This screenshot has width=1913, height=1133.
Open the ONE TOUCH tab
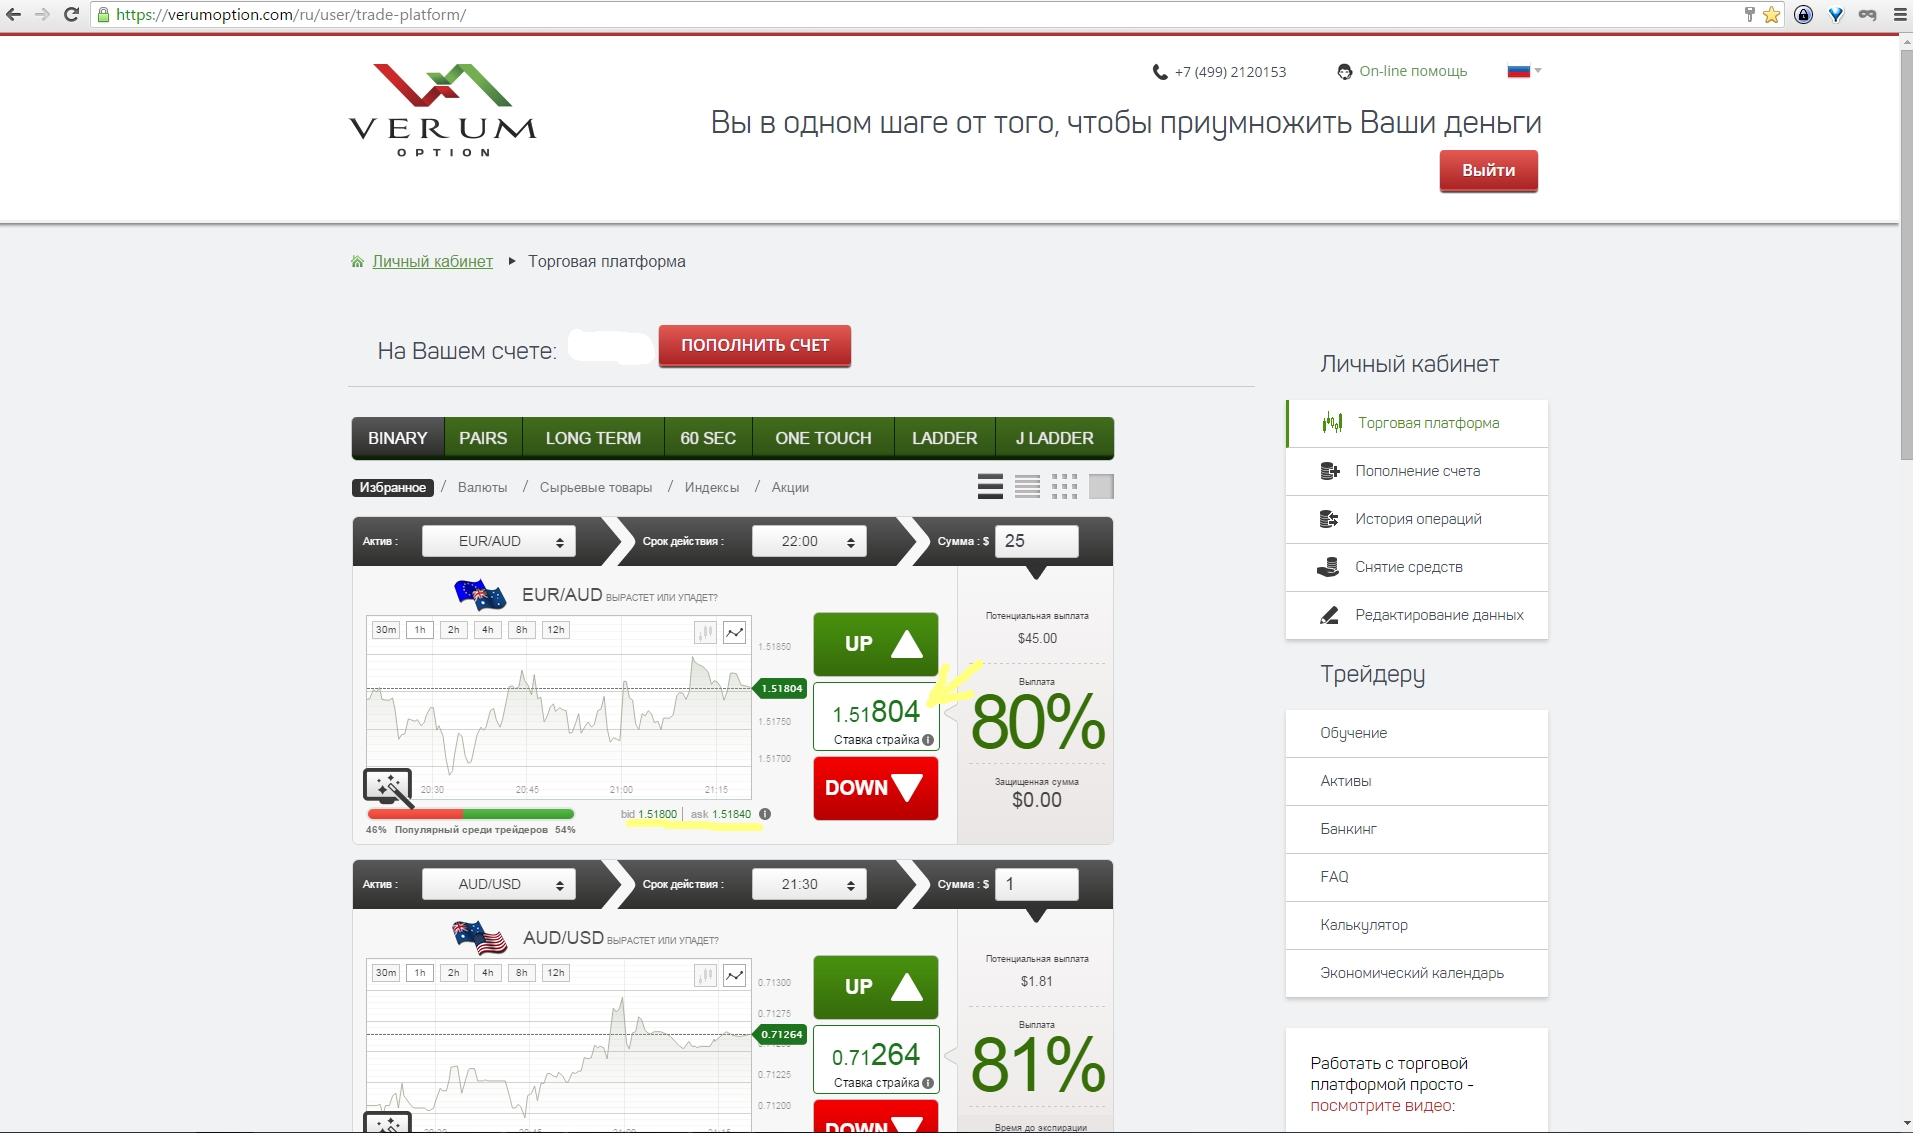[x=823, y=438]
